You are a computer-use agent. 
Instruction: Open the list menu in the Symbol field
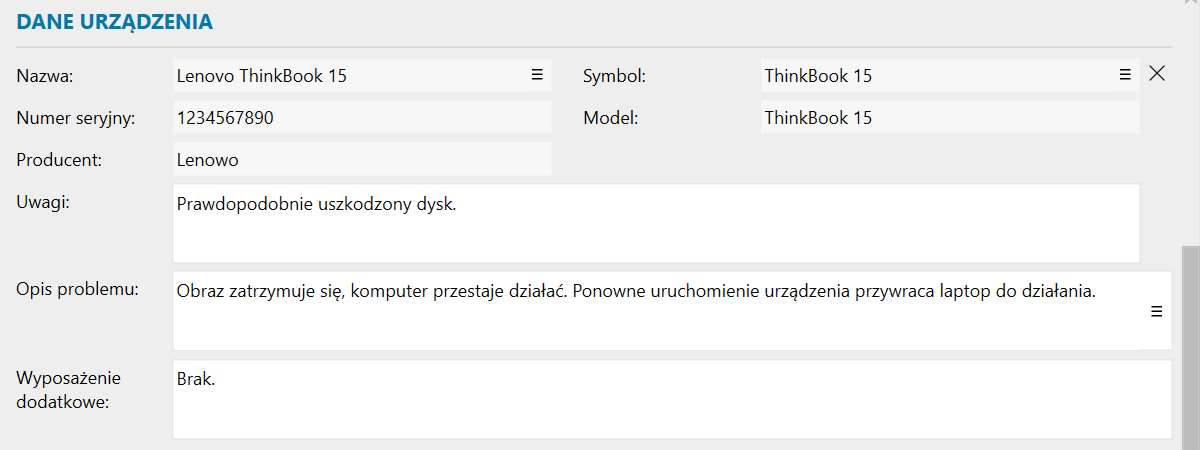click(1125, 74)
